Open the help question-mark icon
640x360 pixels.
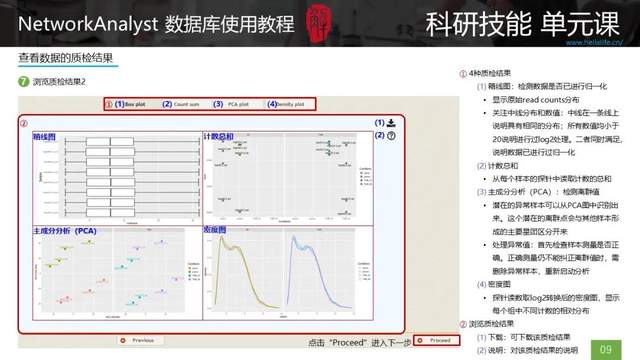click(391, 136)
